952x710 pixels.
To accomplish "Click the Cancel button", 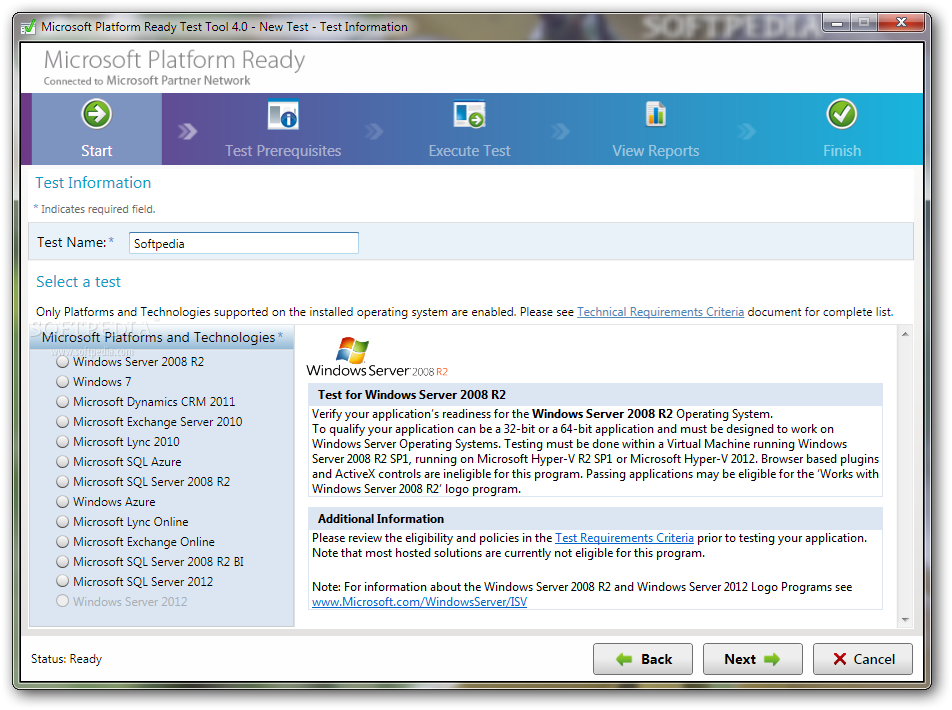I will click(863, 659).
